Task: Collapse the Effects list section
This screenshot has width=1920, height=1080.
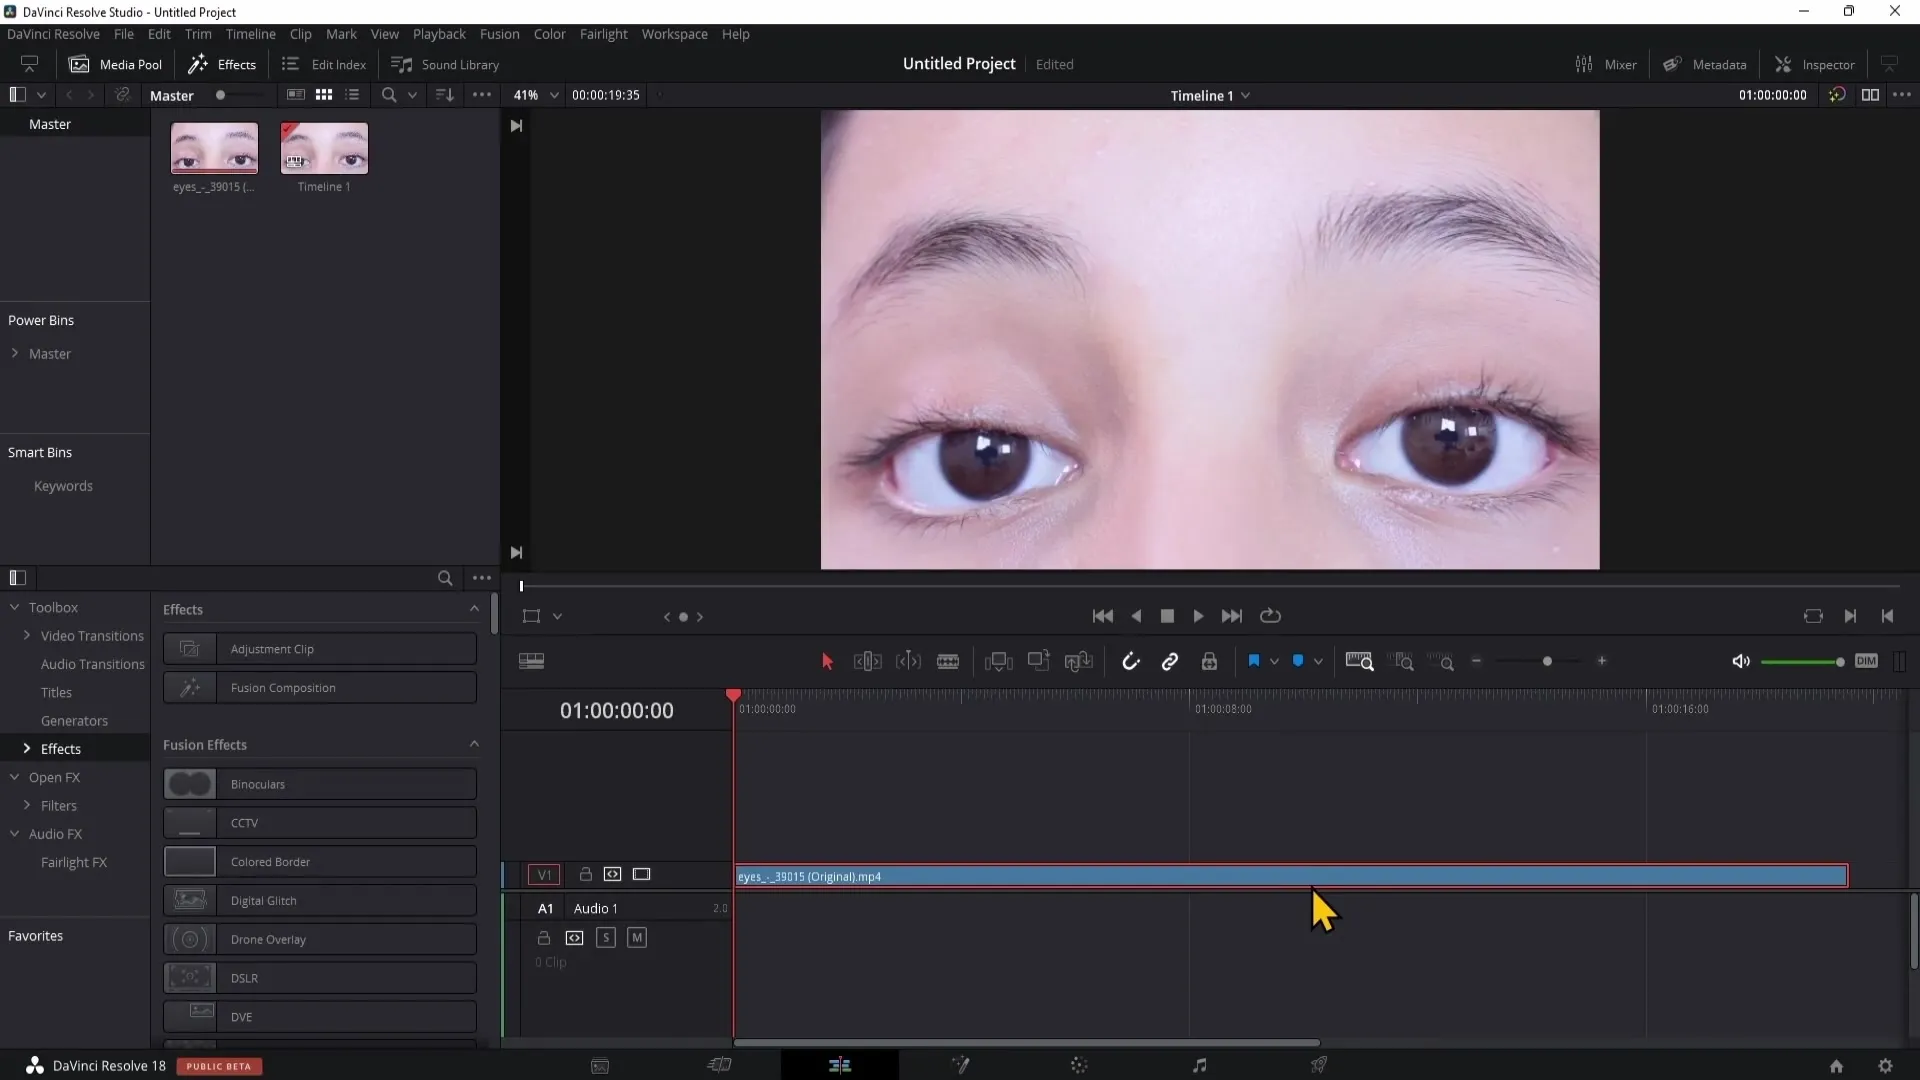Action: tap(474, 609)
